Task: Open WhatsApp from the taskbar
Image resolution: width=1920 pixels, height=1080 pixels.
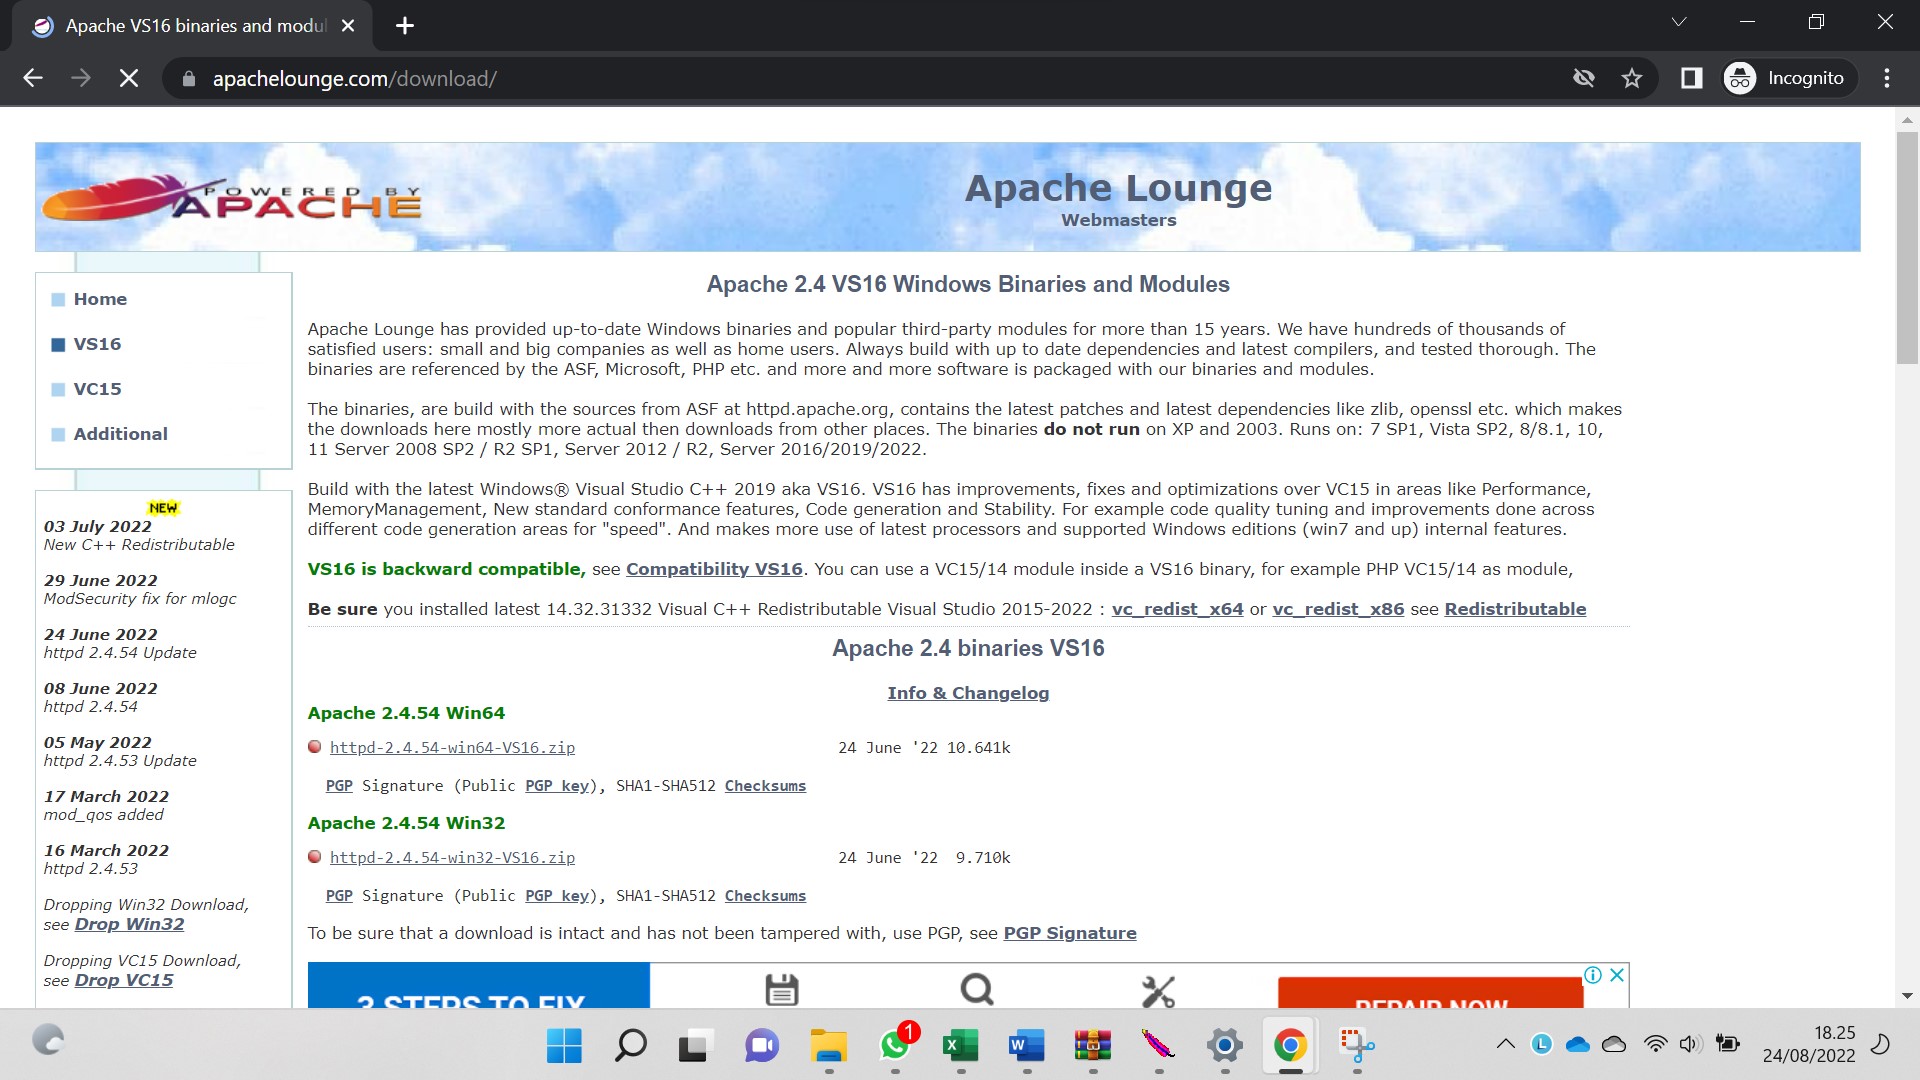Action: tap(893, 1047)
